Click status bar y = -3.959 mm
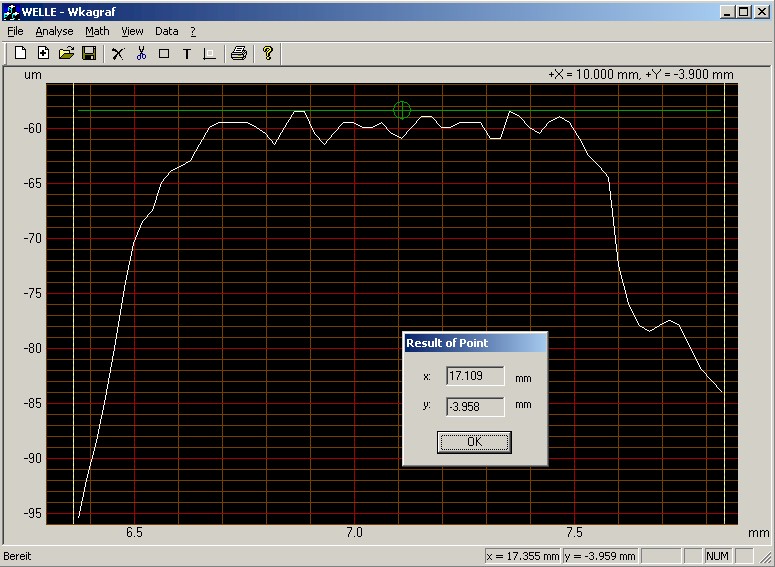 point(600,556)
